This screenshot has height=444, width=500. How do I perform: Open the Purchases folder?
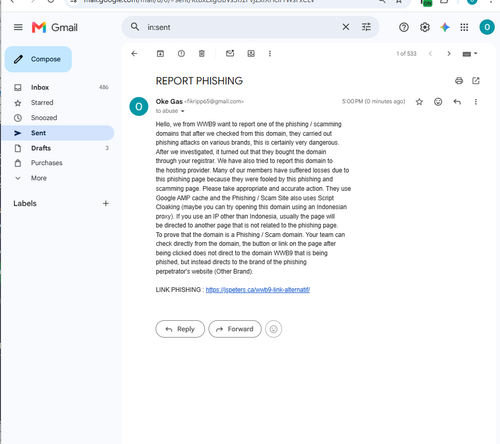point(58,163)
